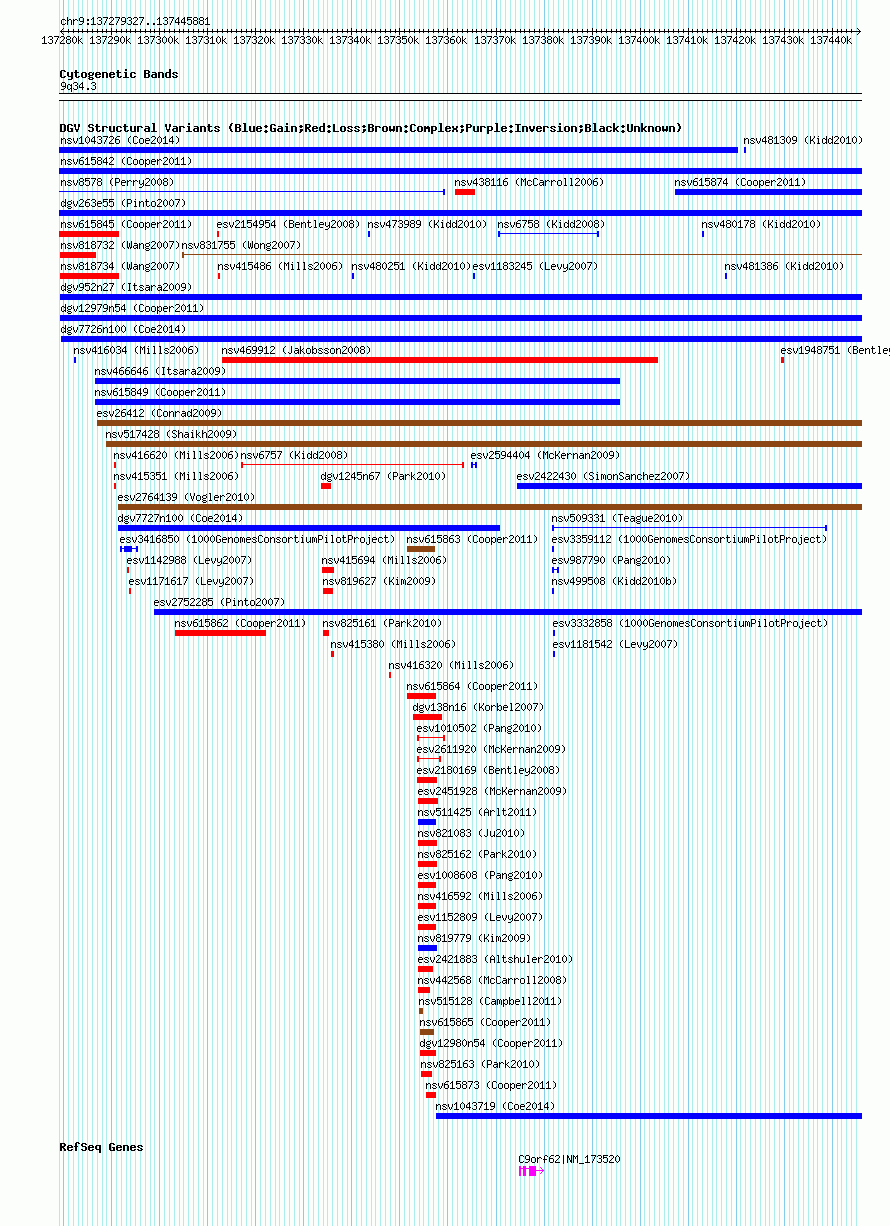The height and width of the screenshot is (1226, 890).
Task: Click the esv1010502 (Pang2010) interval line
Action: pos(431,738)
